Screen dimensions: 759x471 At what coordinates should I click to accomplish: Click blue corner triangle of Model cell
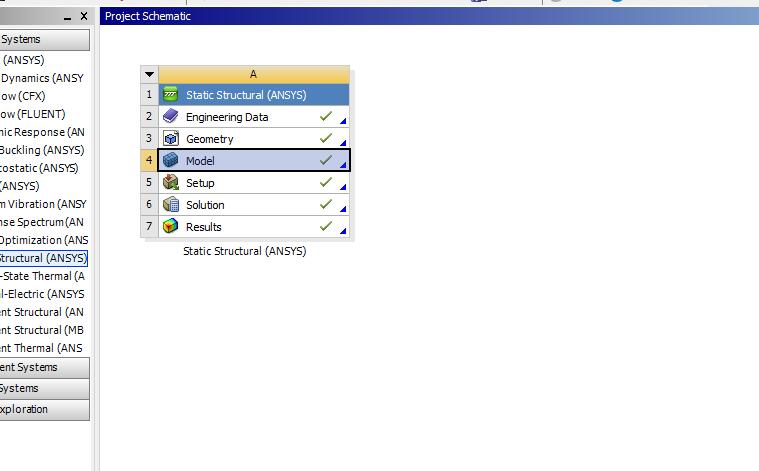point(343,165)
